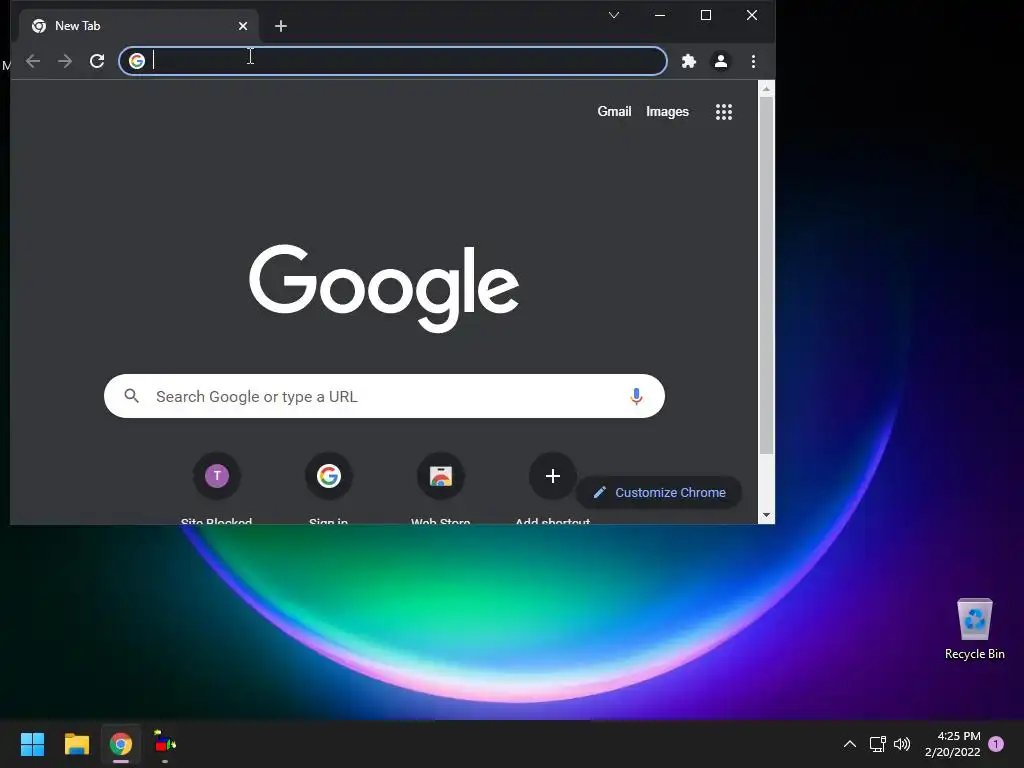Image resolution: width=1024 pixels, height=768 pixels.
Task: Click the browser forward arrow
Action: pos(65,61)
